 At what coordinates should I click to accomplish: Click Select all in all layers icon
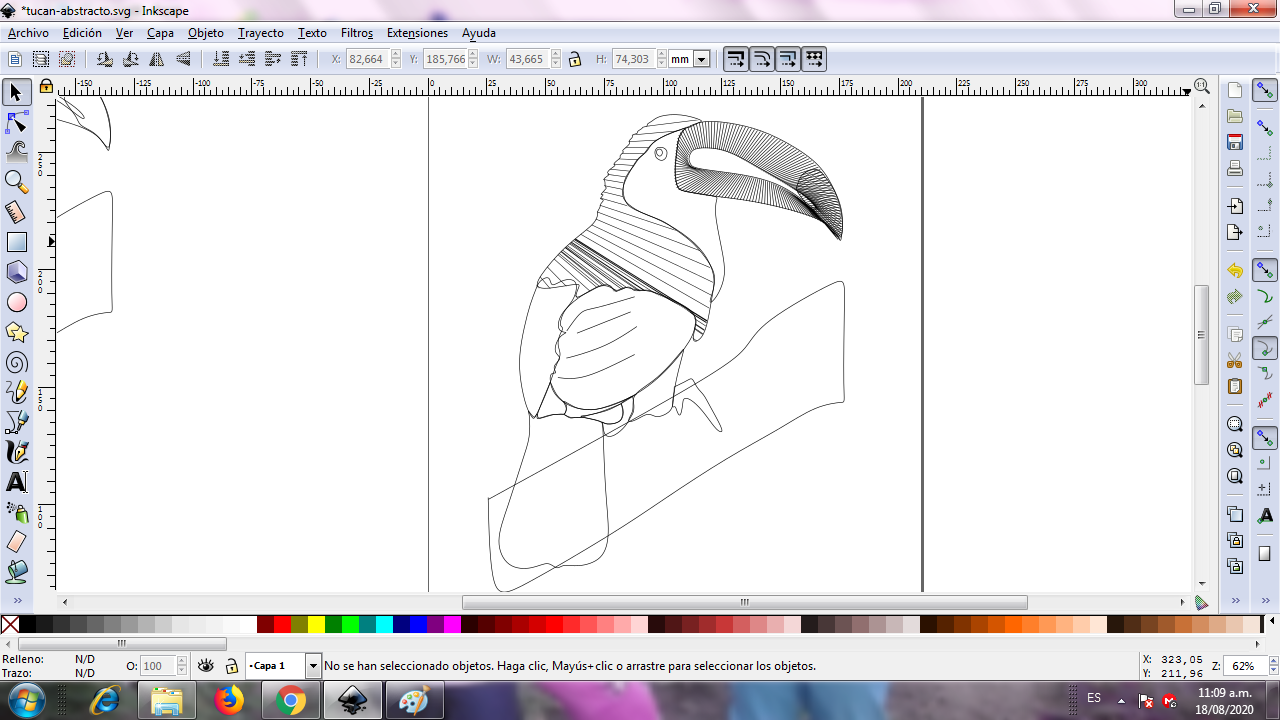click(x=41, y=59)
